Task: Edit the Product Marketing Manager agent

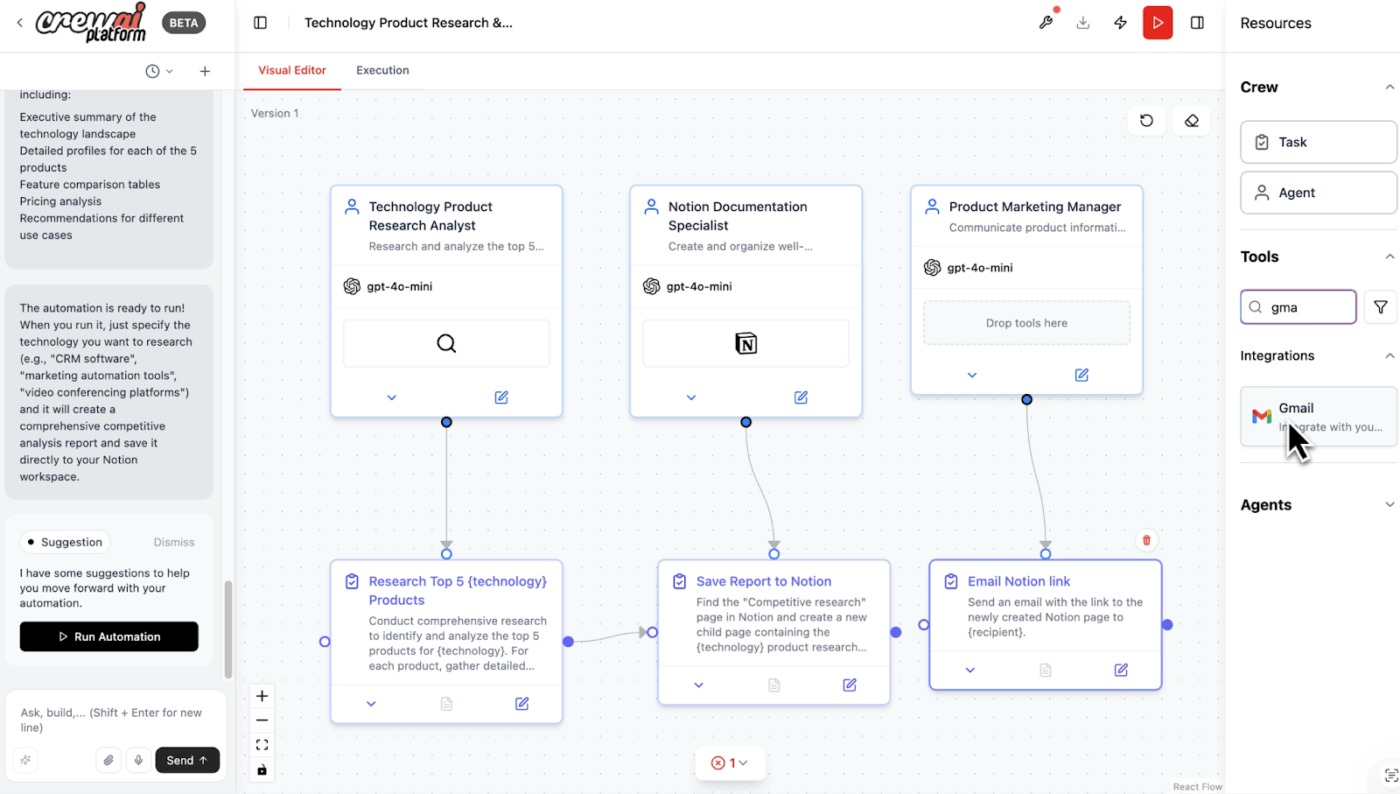Action: click(x=1081, y=375)
